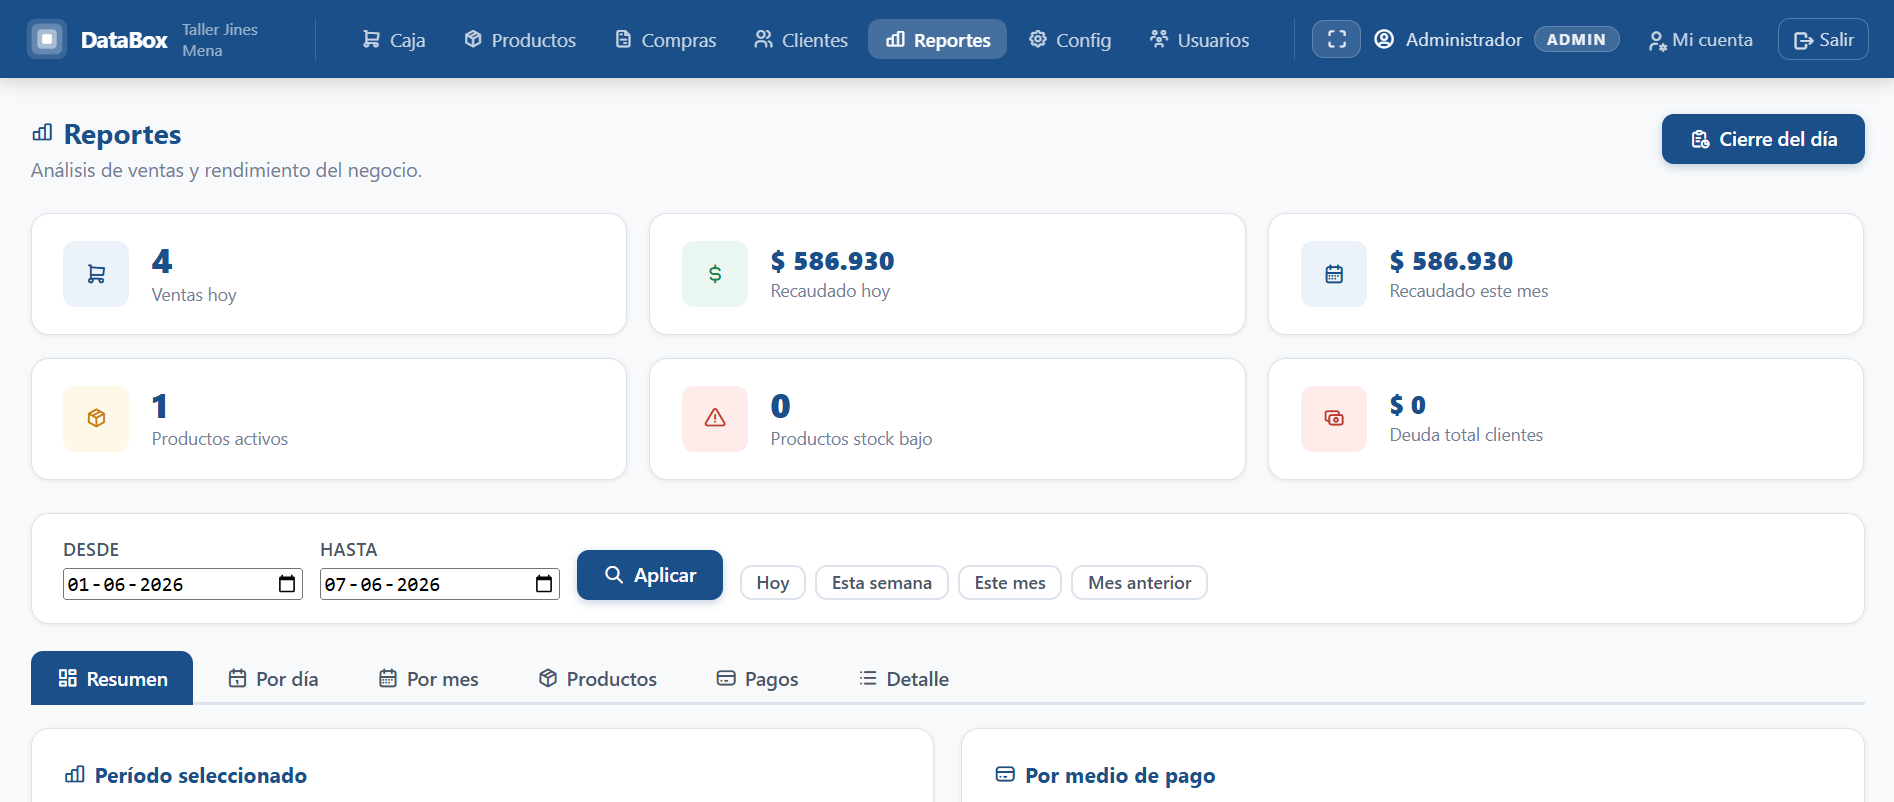Click the Análisis de ventas subtitle text
The height and width of the screenshot is (802, 1894).
pyautogui.click(x=226, y=170)
